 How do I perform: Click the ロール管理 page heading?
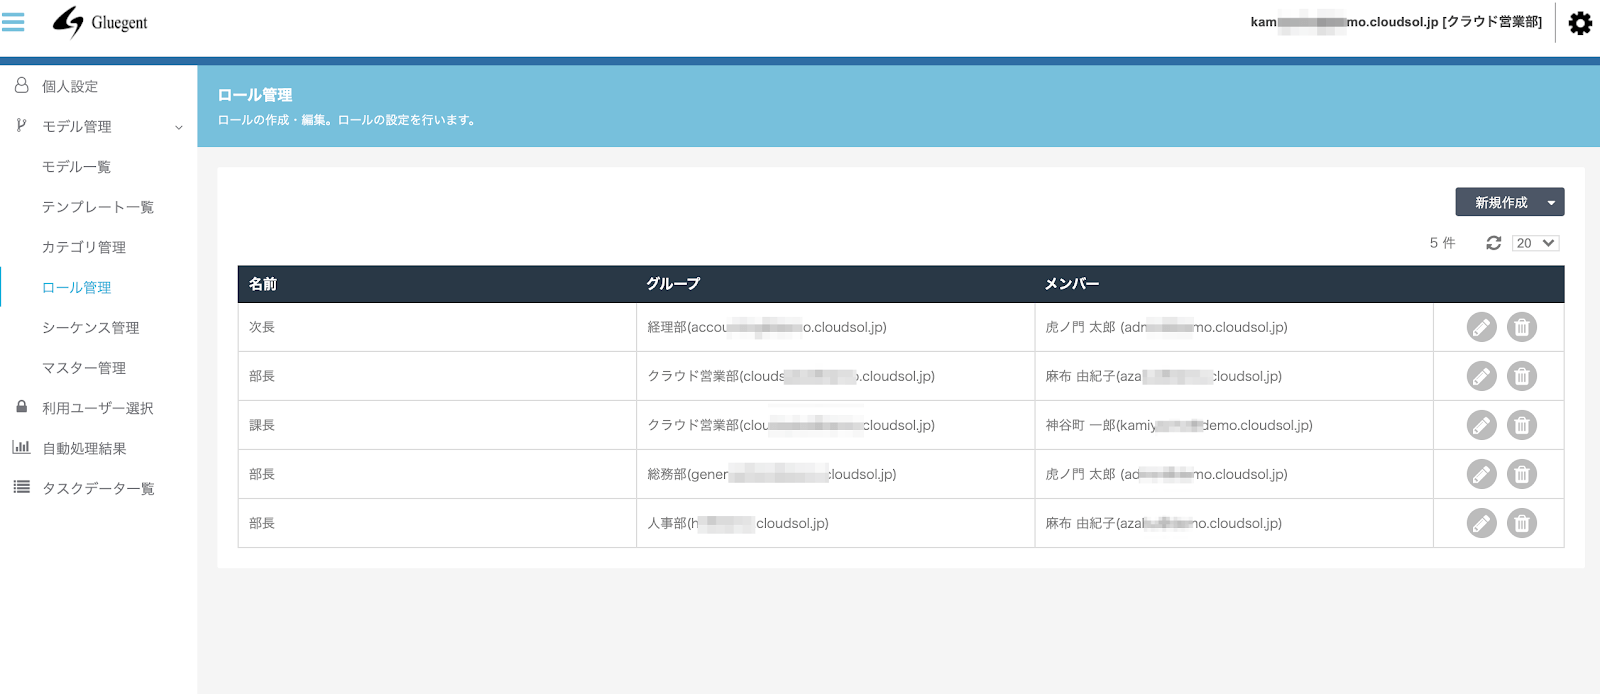[255, 95]
